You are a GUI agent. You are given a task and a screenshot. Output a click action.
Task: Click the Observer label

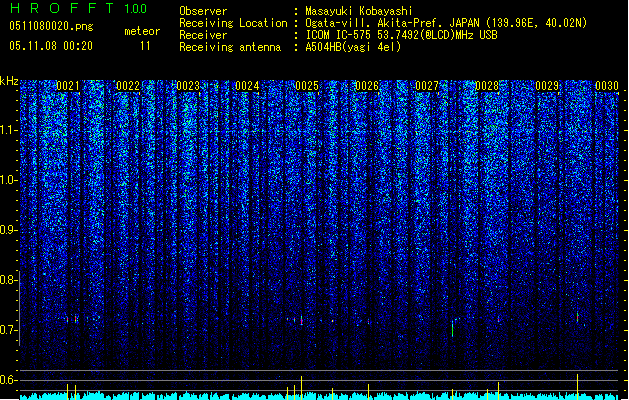203,11
